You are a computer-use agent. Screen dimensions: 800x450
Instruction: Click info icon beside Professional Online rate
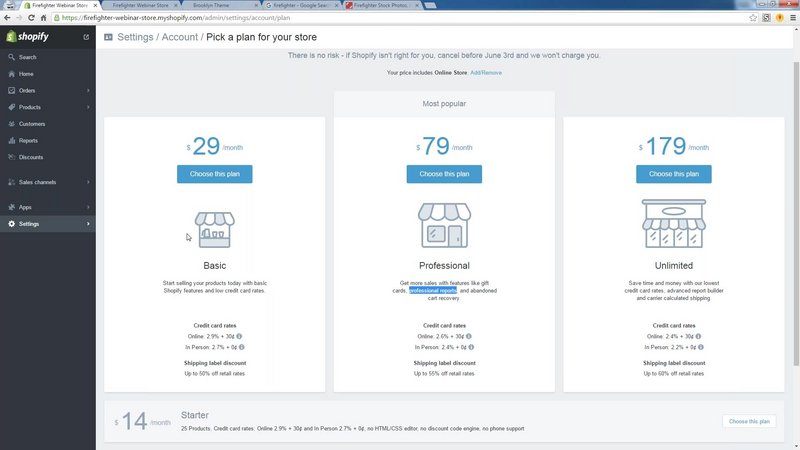[x=469, y=336]
